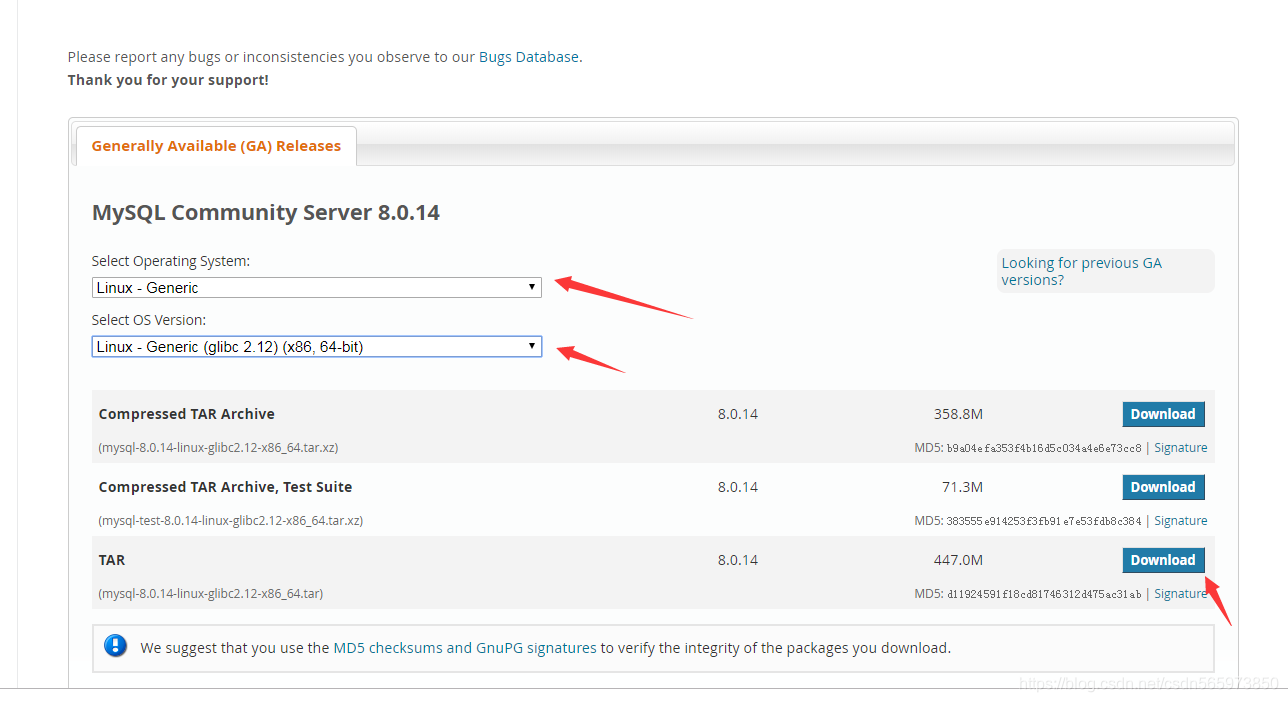Open Looking for previous GA versions link
The height and width of the screenshot is (702, 1288).
tap(1082, 271)
